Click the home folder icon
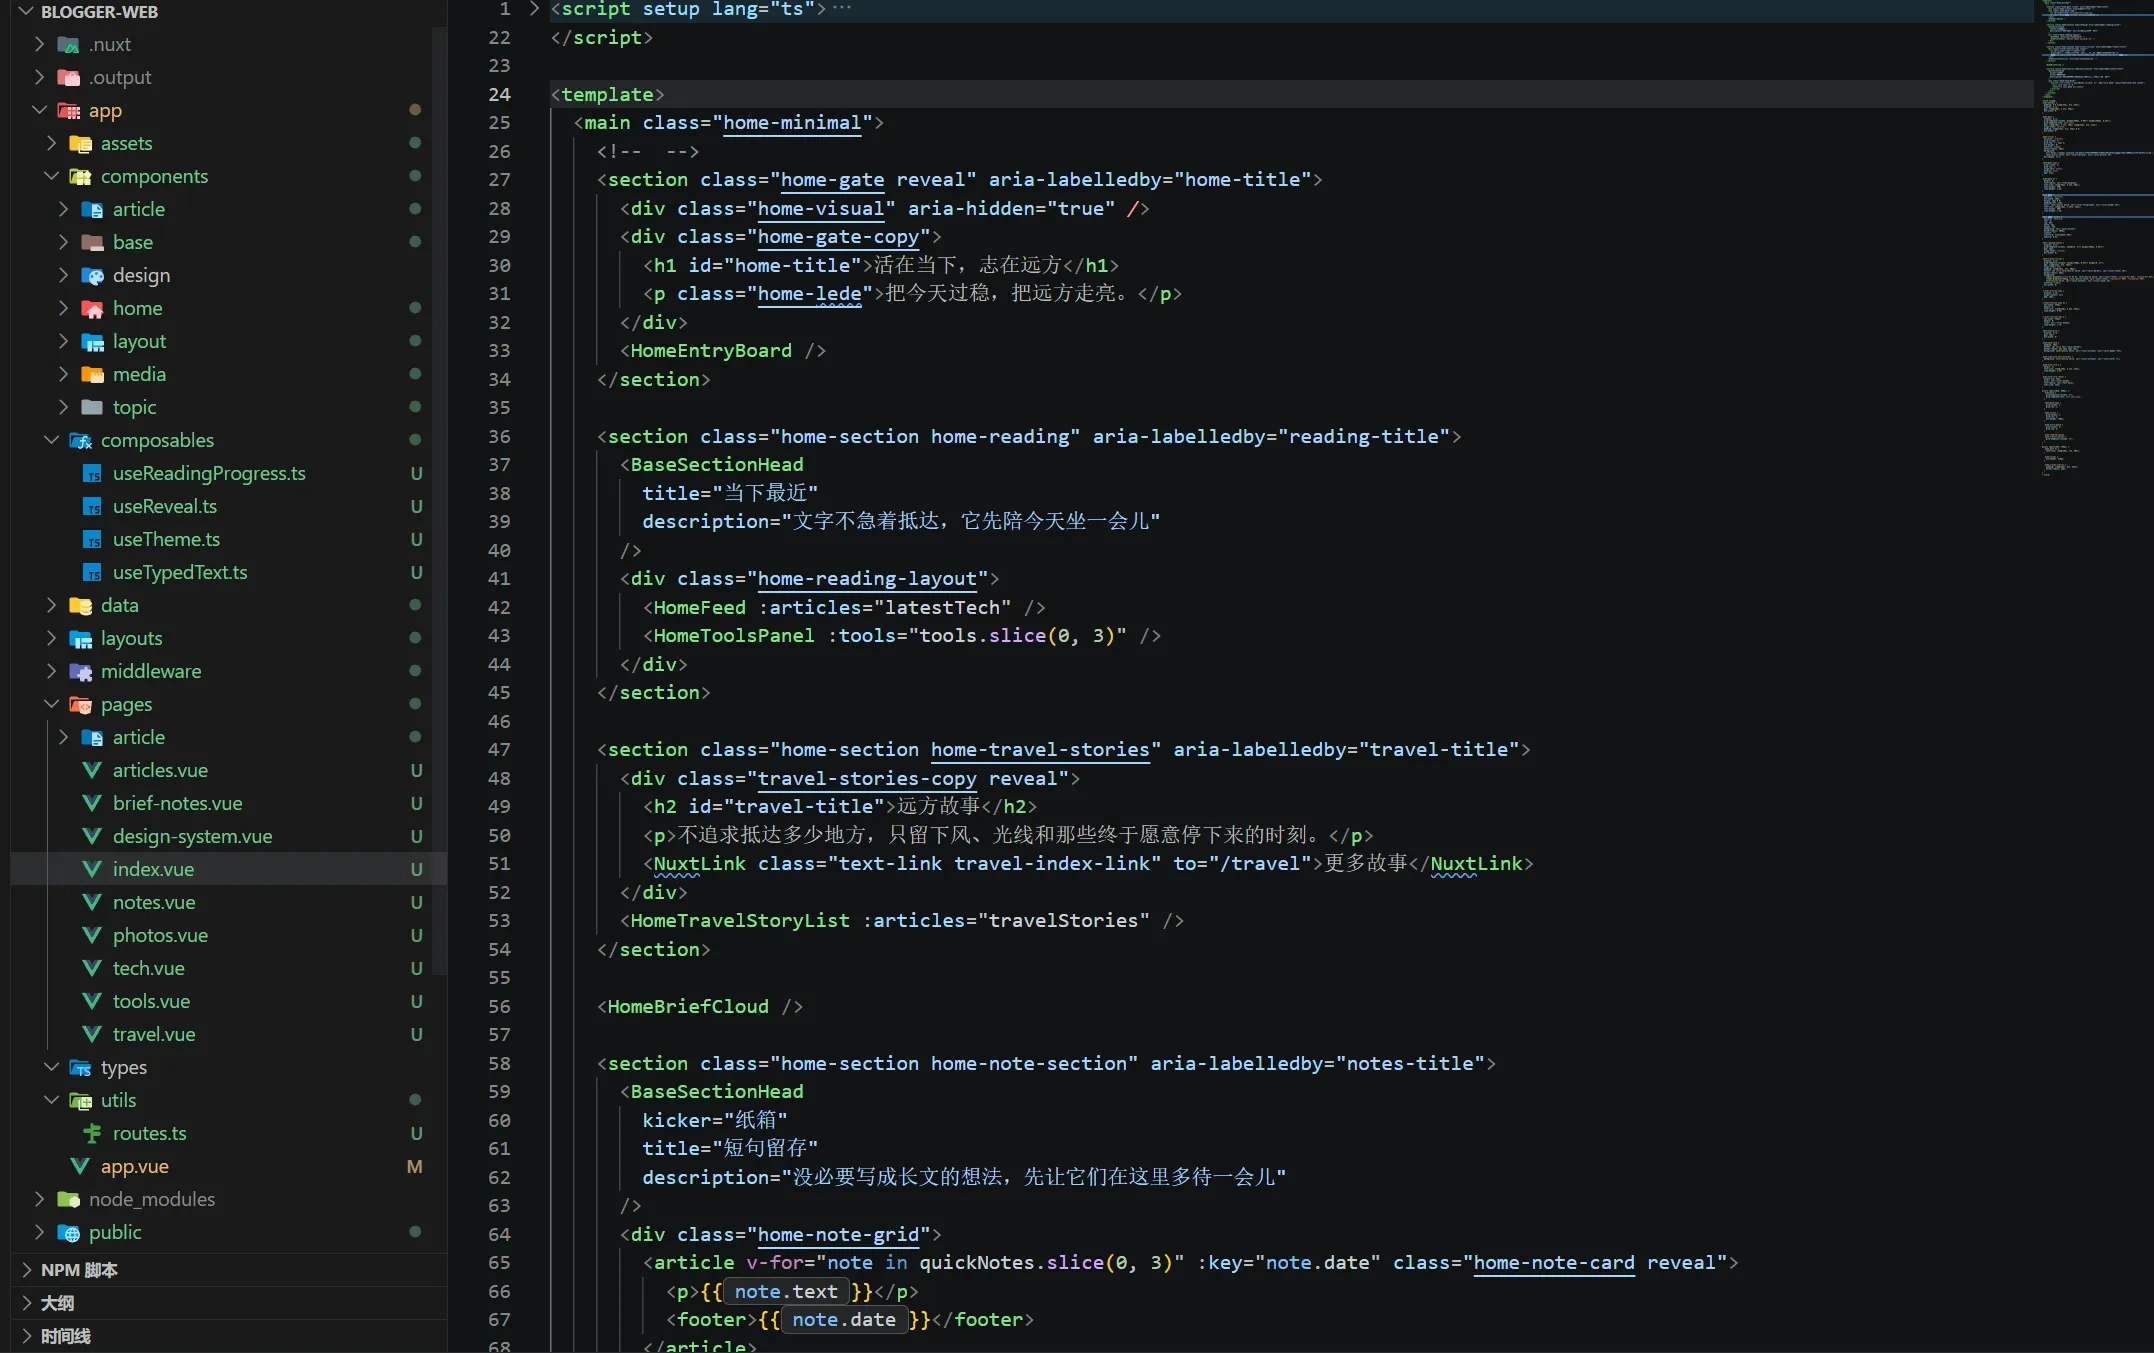Screen dimensions: 2154x1353 (x=93, y=309)
